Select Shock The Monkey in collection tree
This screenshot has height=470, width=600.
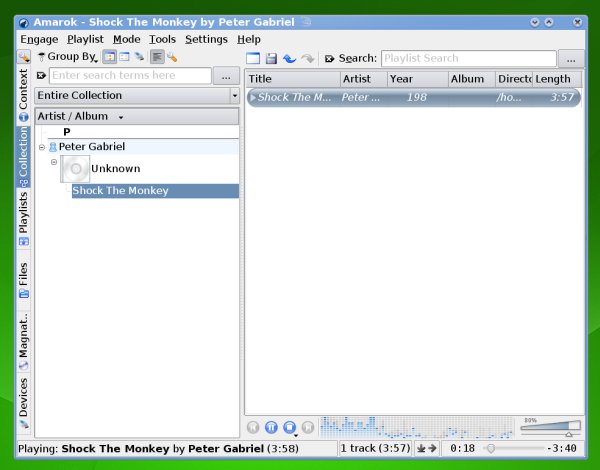click(155, 191)
